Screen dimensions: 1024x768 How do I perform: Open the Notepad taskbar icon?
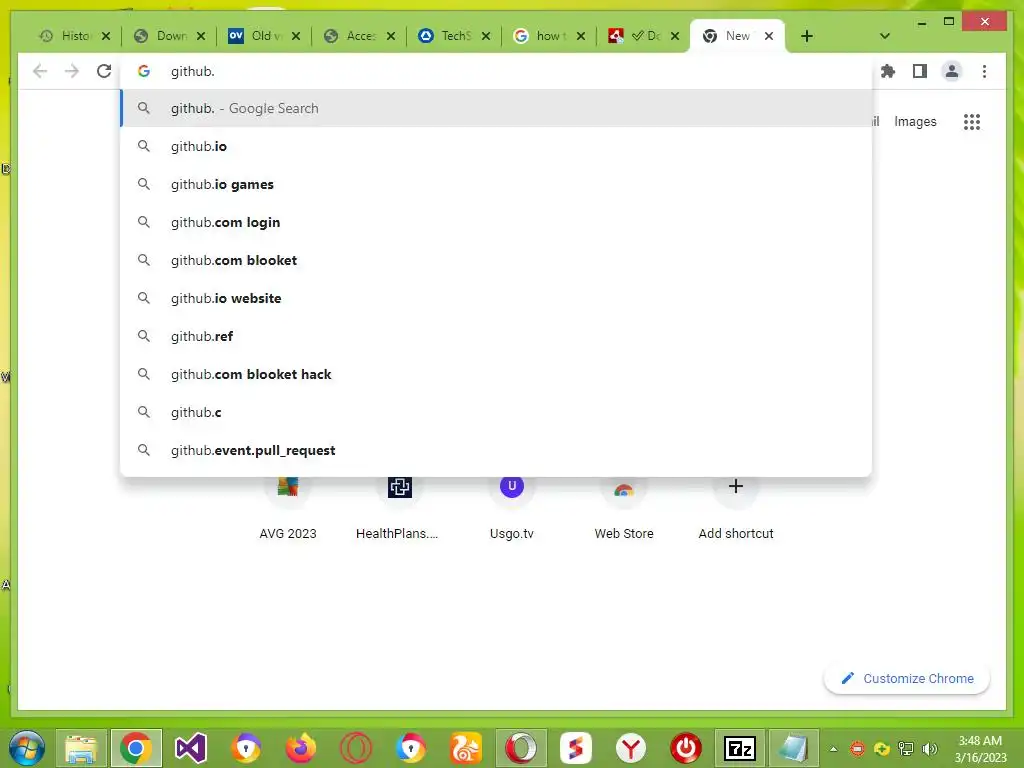point(794,748)
